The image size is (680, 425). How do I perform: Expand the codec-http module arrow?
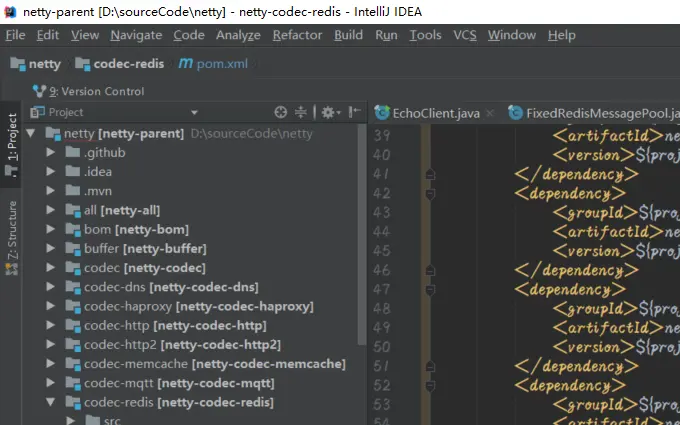pyautogui.click(x=50, y=325)
